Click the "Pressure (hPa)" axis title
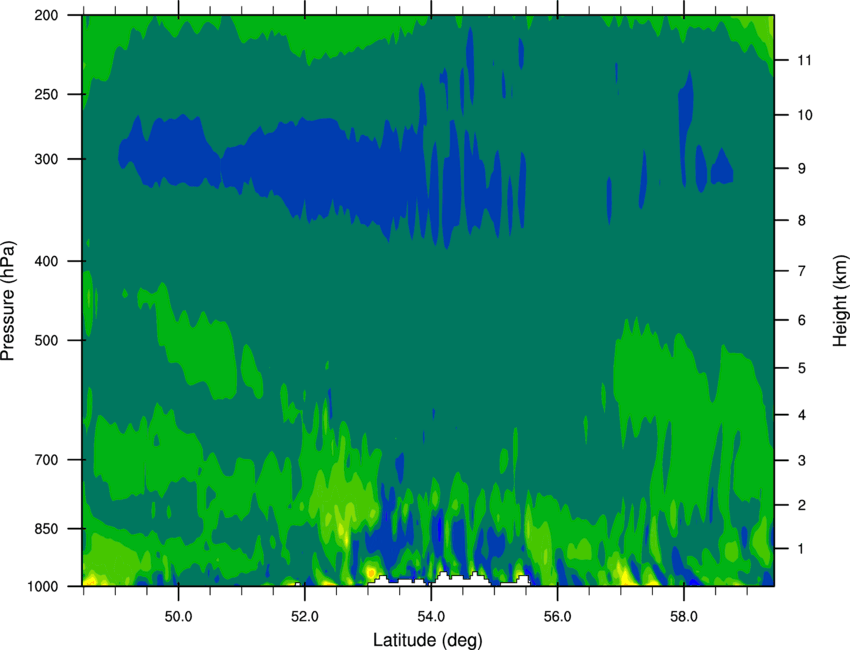 (x=9, y=301)
